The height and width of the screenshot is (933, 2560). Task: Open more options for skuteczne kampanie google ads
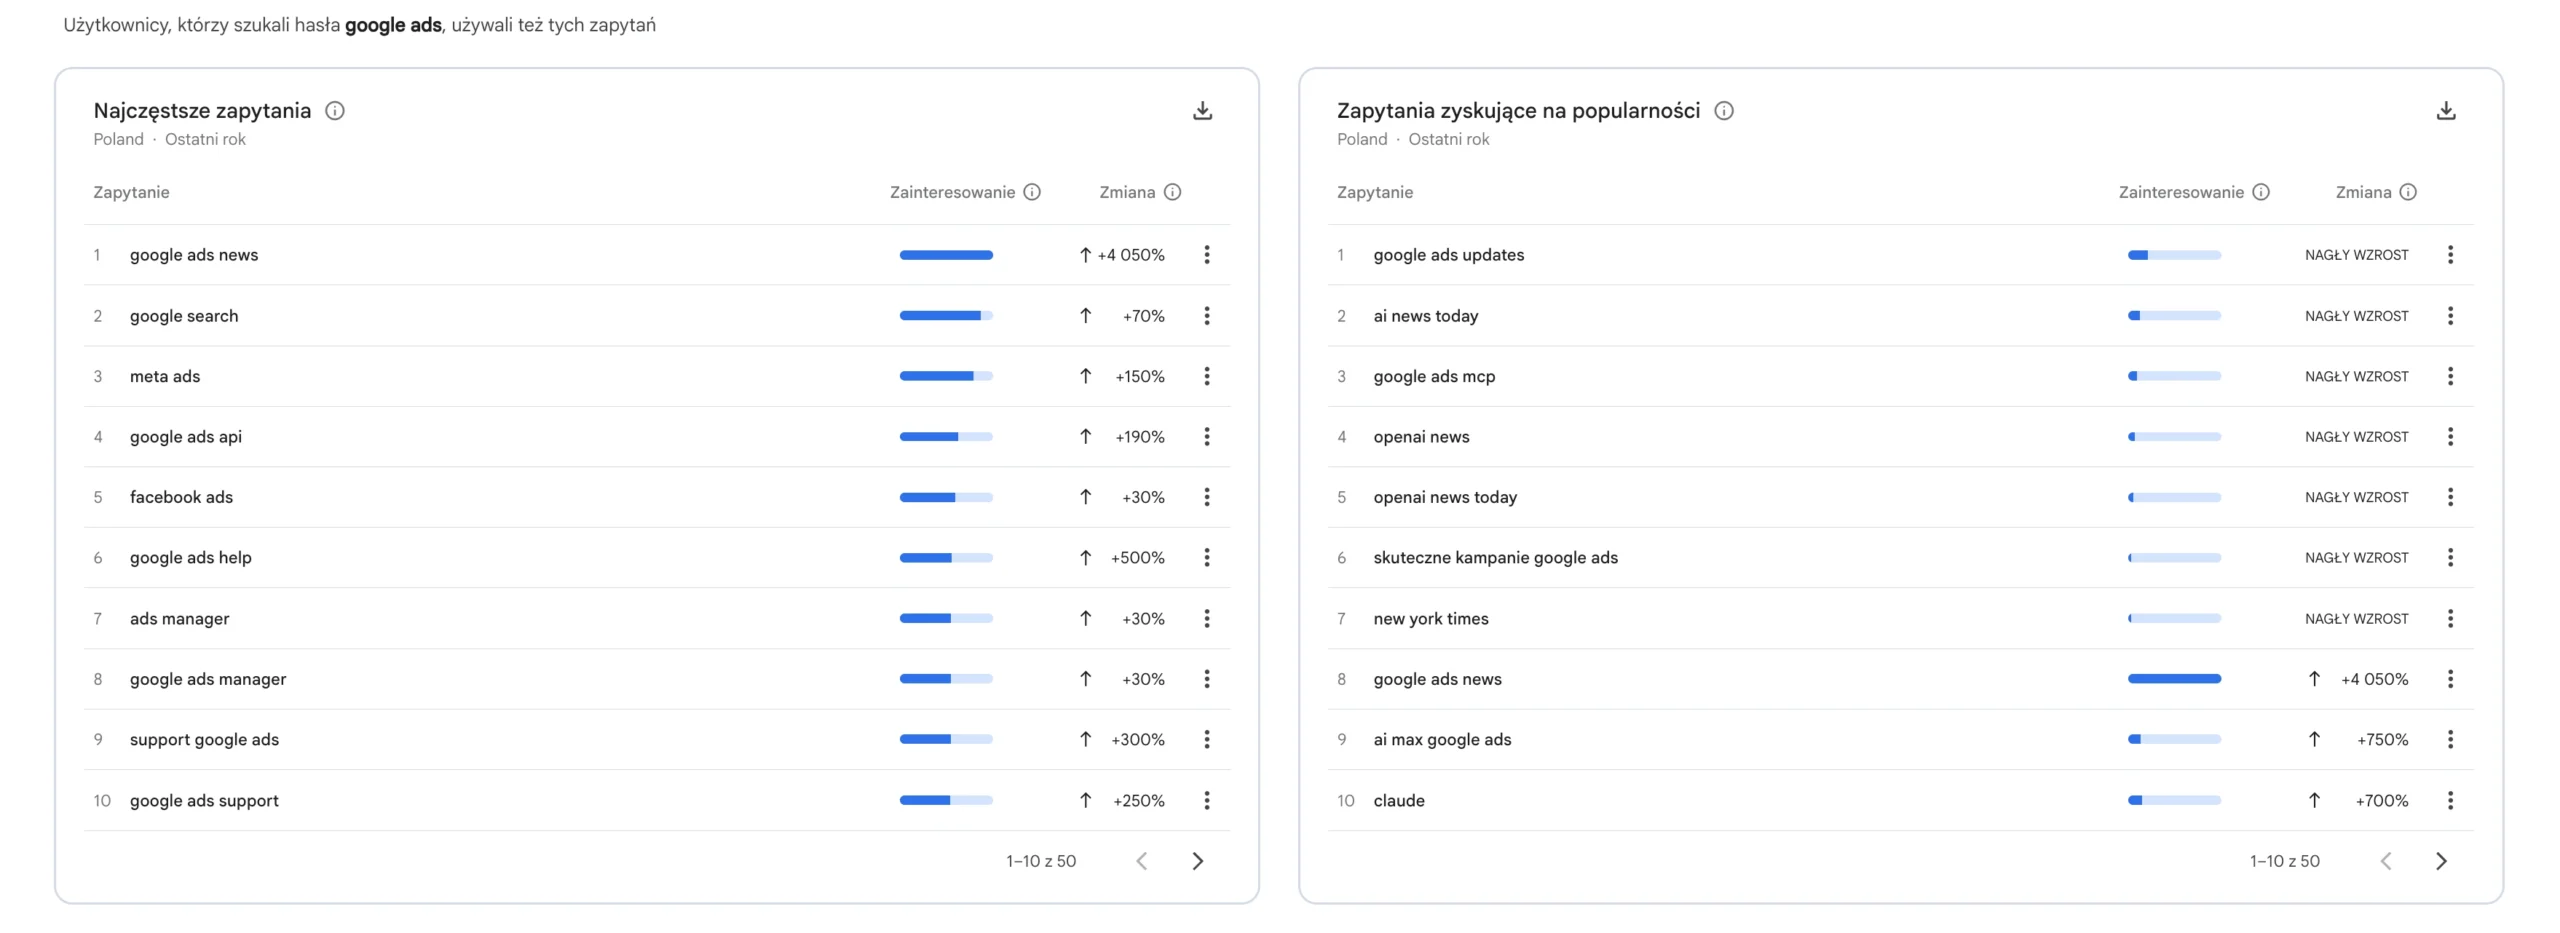pos(2450,558)
